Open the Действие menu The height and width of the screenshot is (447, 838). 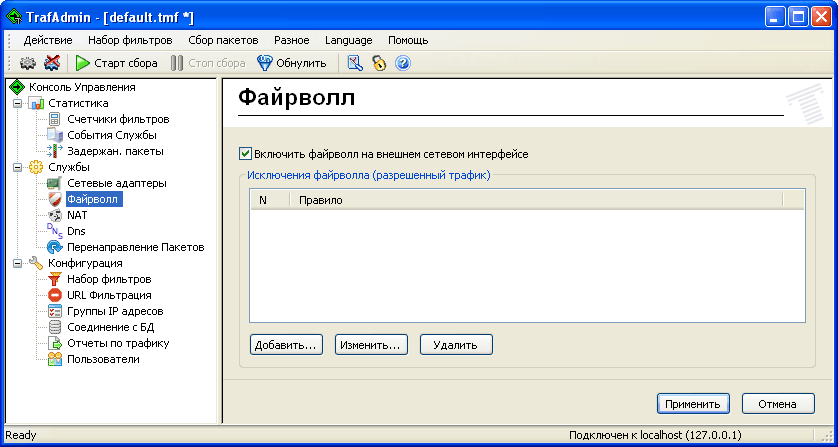tap(48, 40)
